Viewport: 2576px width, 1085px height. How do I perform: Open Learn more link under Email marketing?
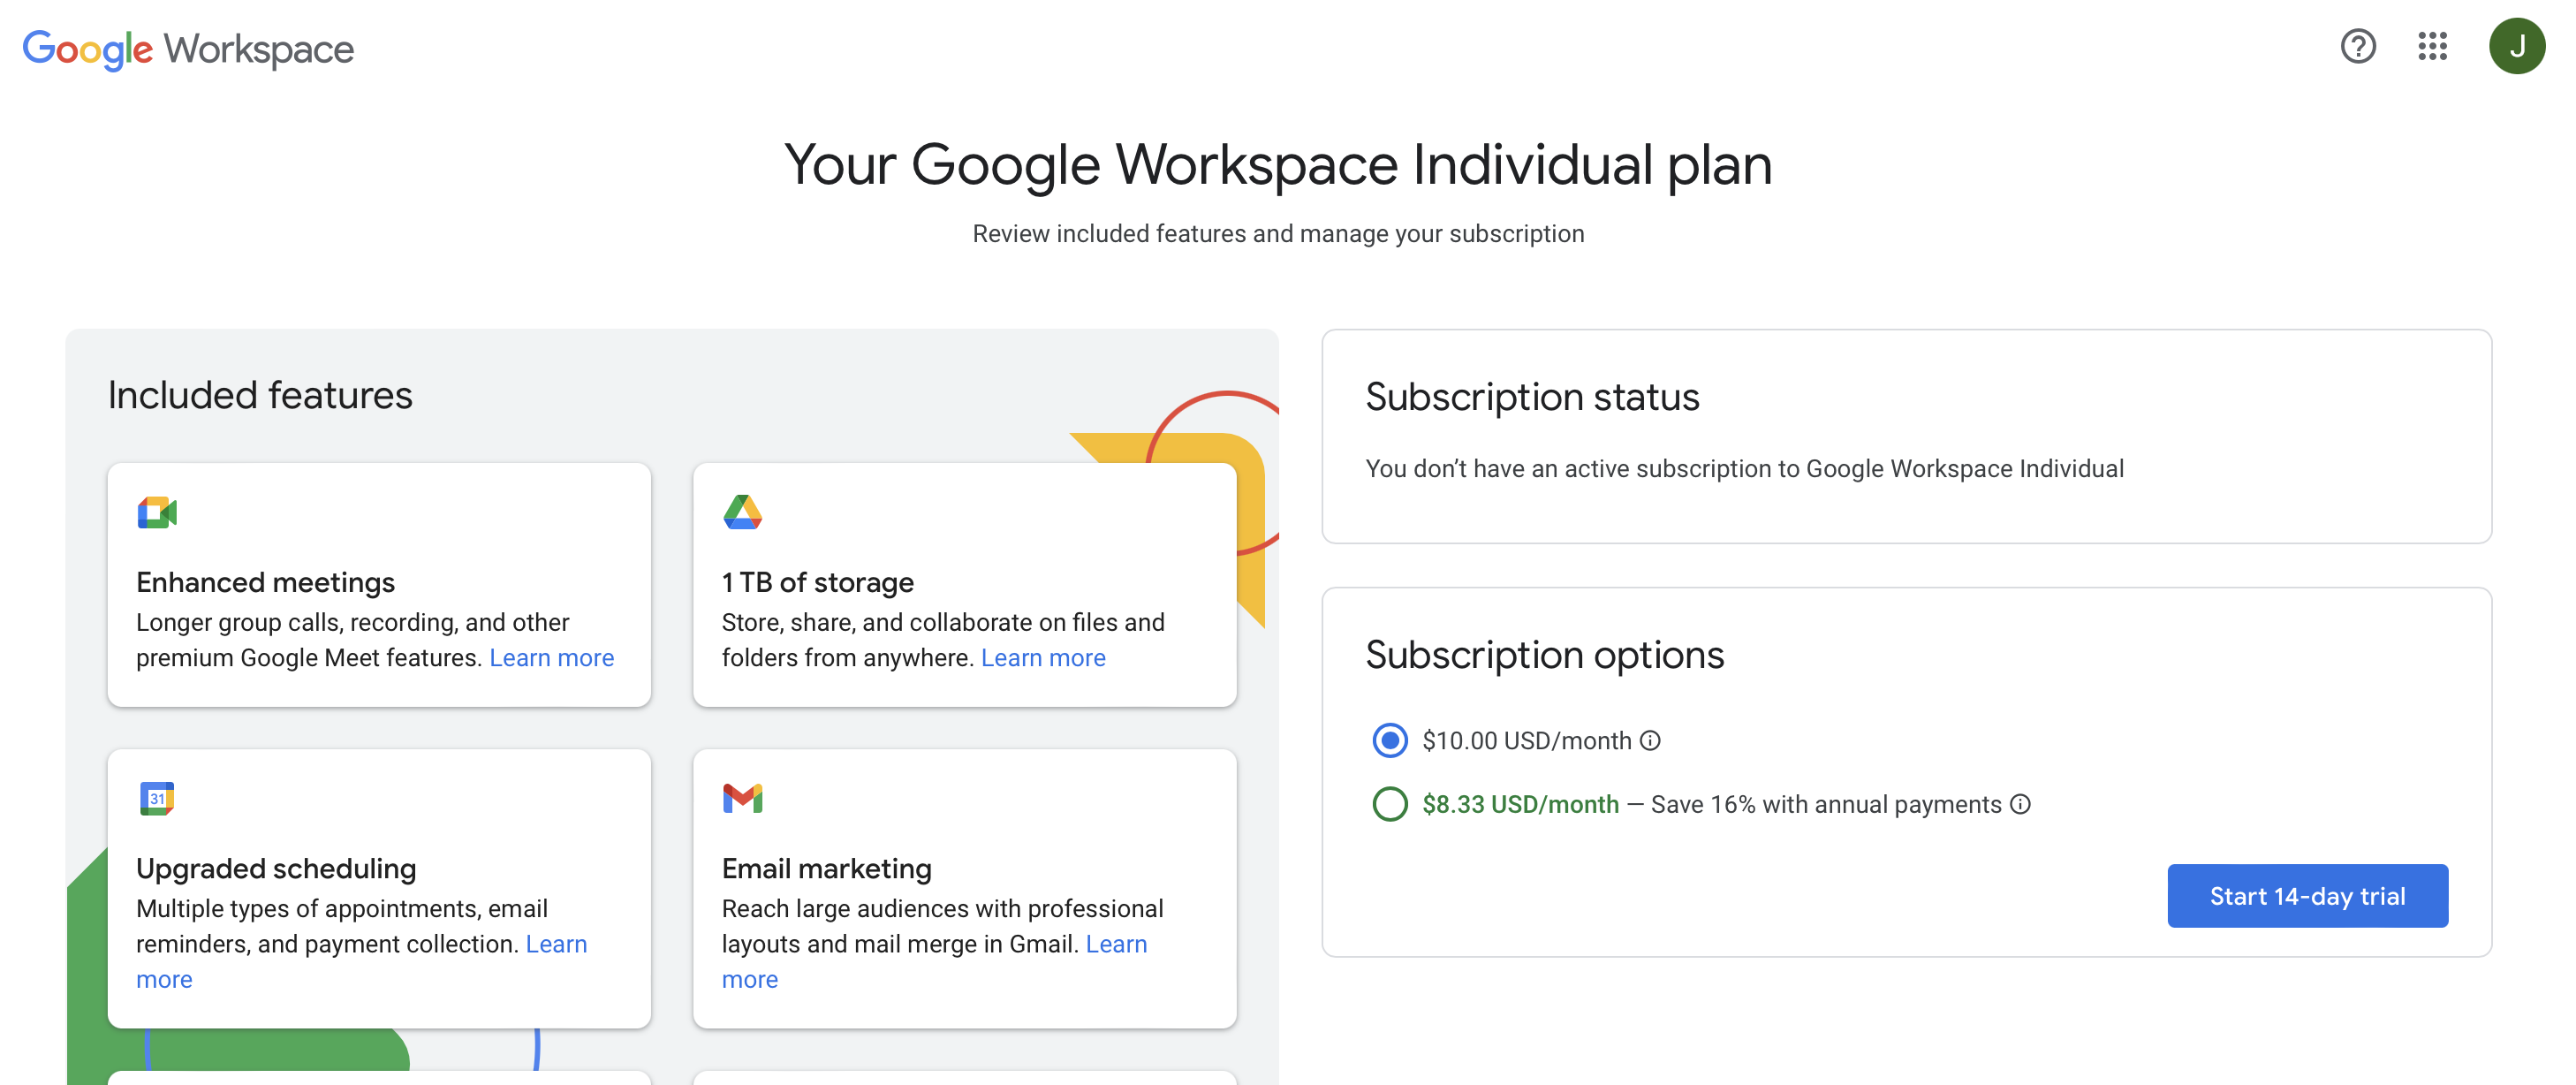[x=1116, y=944]
